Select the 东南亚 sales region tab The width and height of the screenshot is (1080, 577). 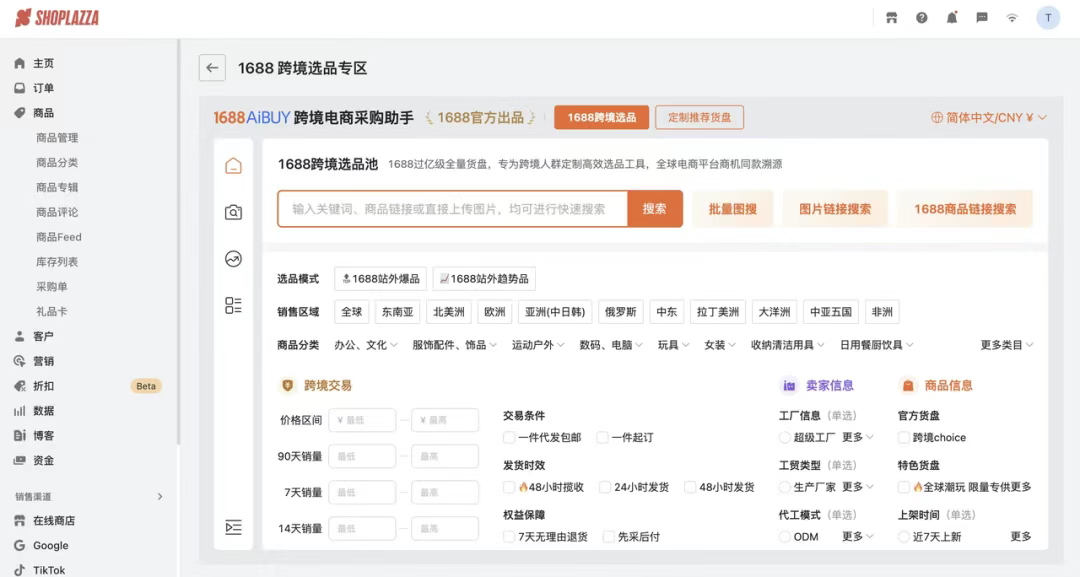coord(398,311)
